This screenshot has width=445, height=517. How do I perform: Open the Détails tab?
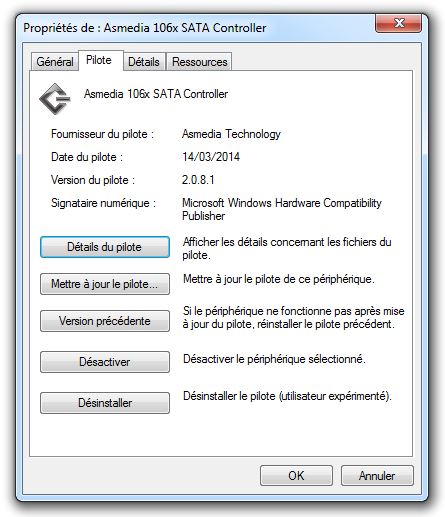tap(144, 62)
